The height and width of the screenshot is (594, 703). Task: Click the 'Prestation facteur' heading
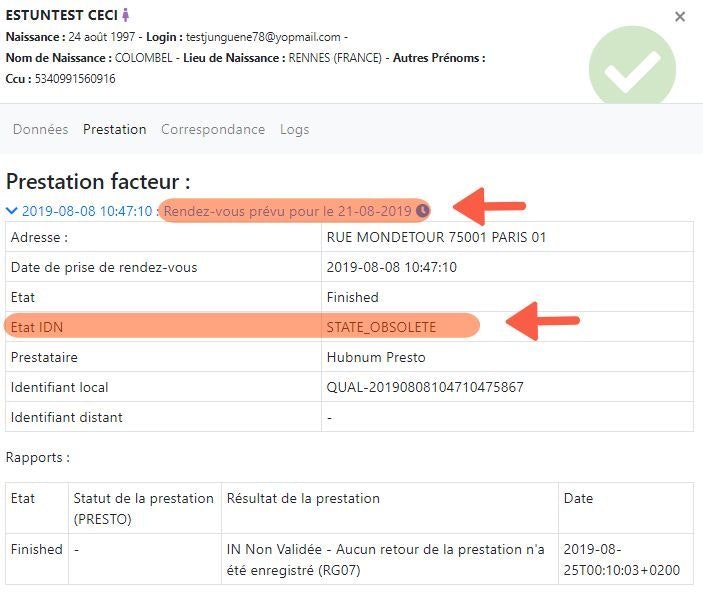[x=98, y=182]
